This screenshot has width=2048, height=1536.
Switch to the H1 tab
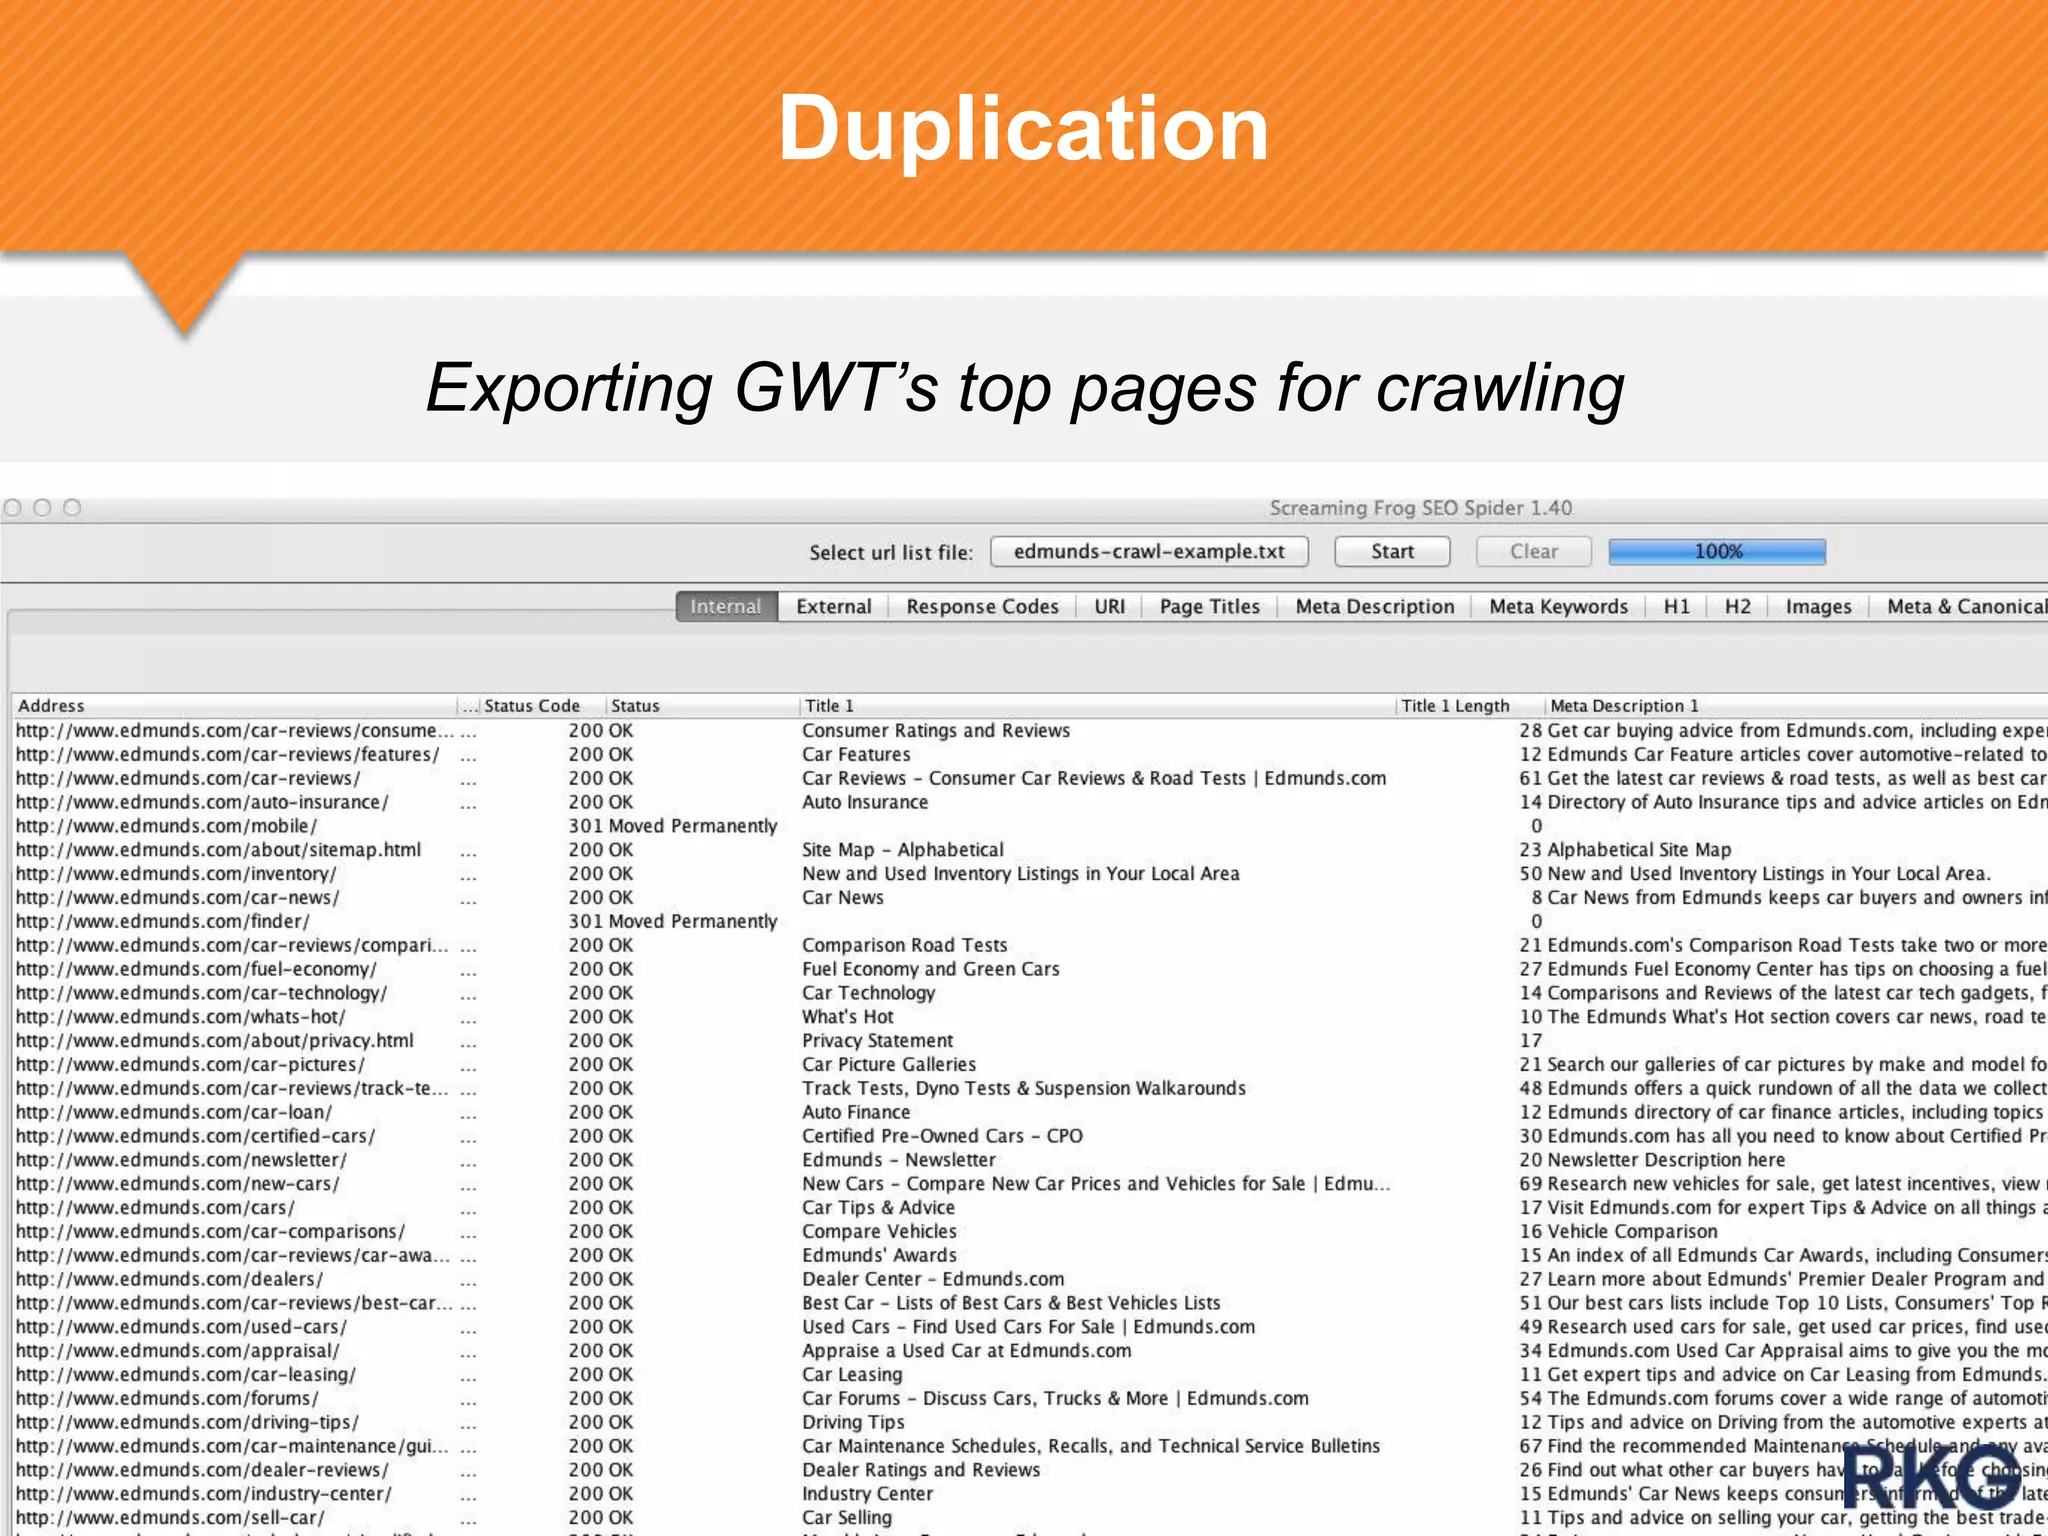point(1677,606)
